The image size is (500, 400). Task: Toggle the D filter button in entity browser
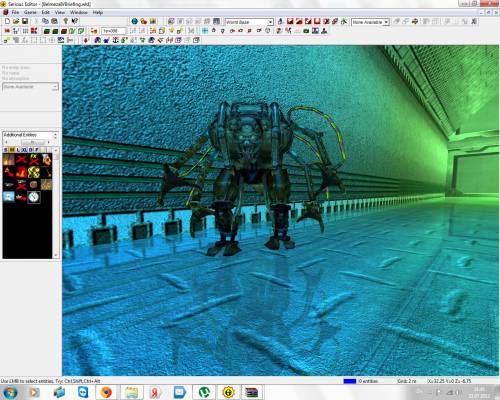31,150
